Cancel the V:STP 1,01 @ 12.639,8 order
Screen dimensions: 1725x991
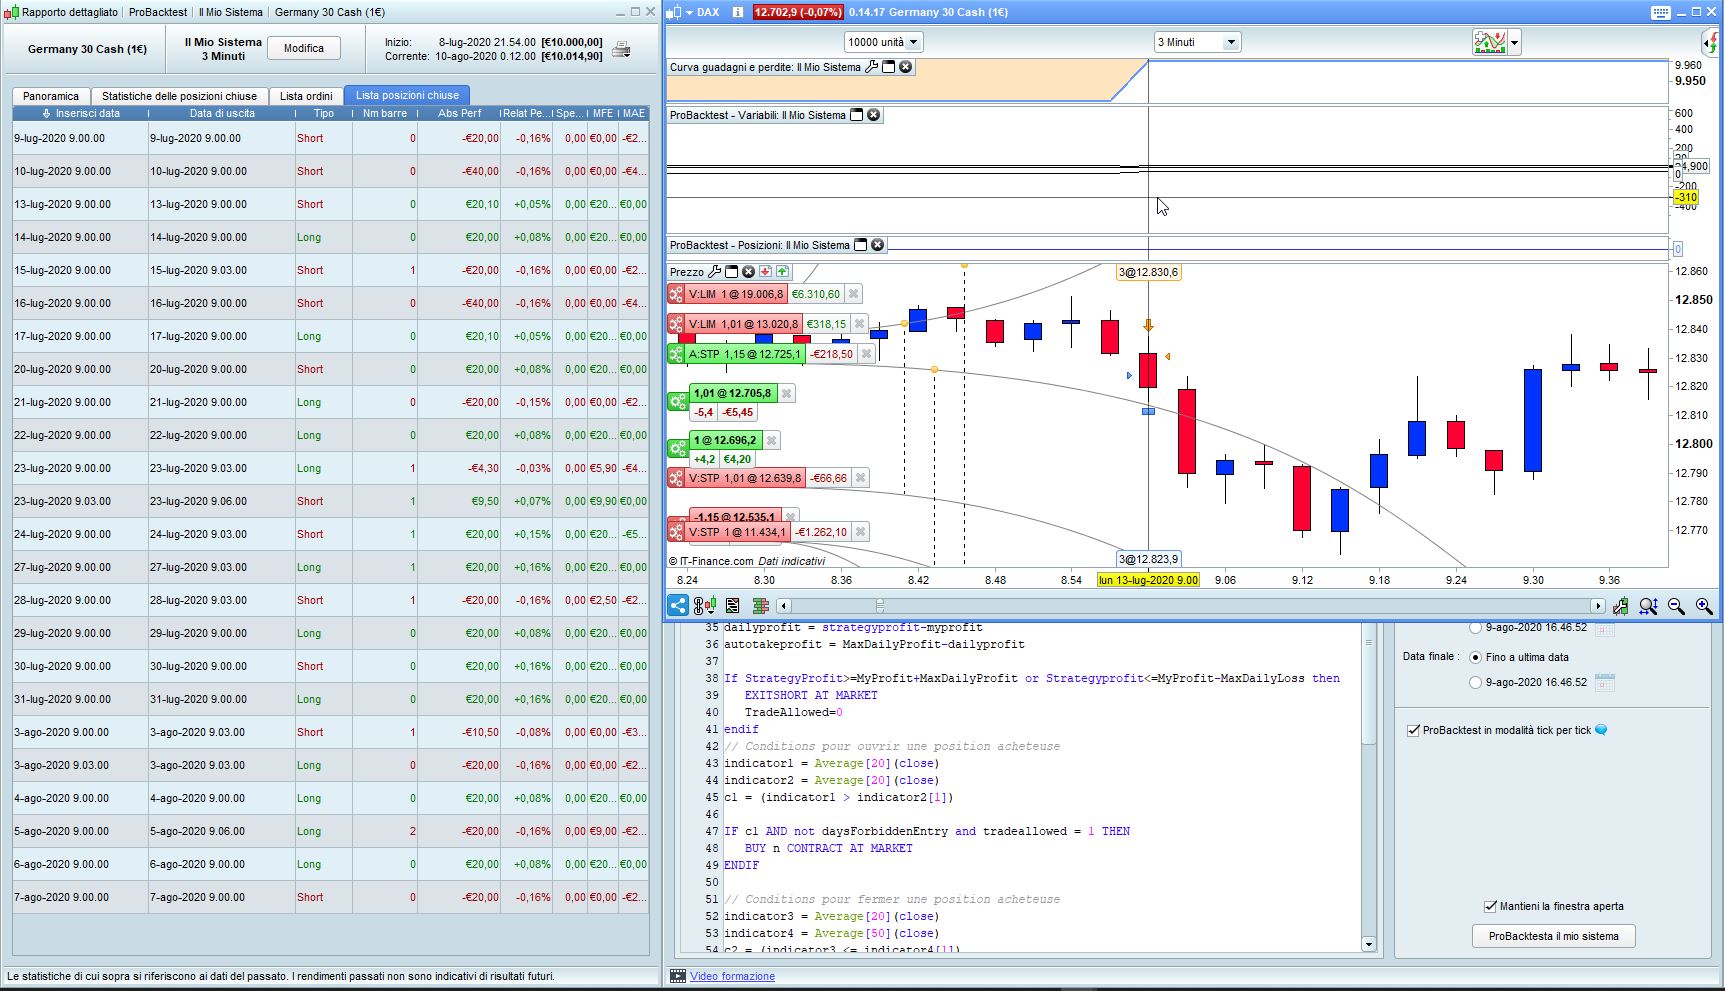click(860, 478)
